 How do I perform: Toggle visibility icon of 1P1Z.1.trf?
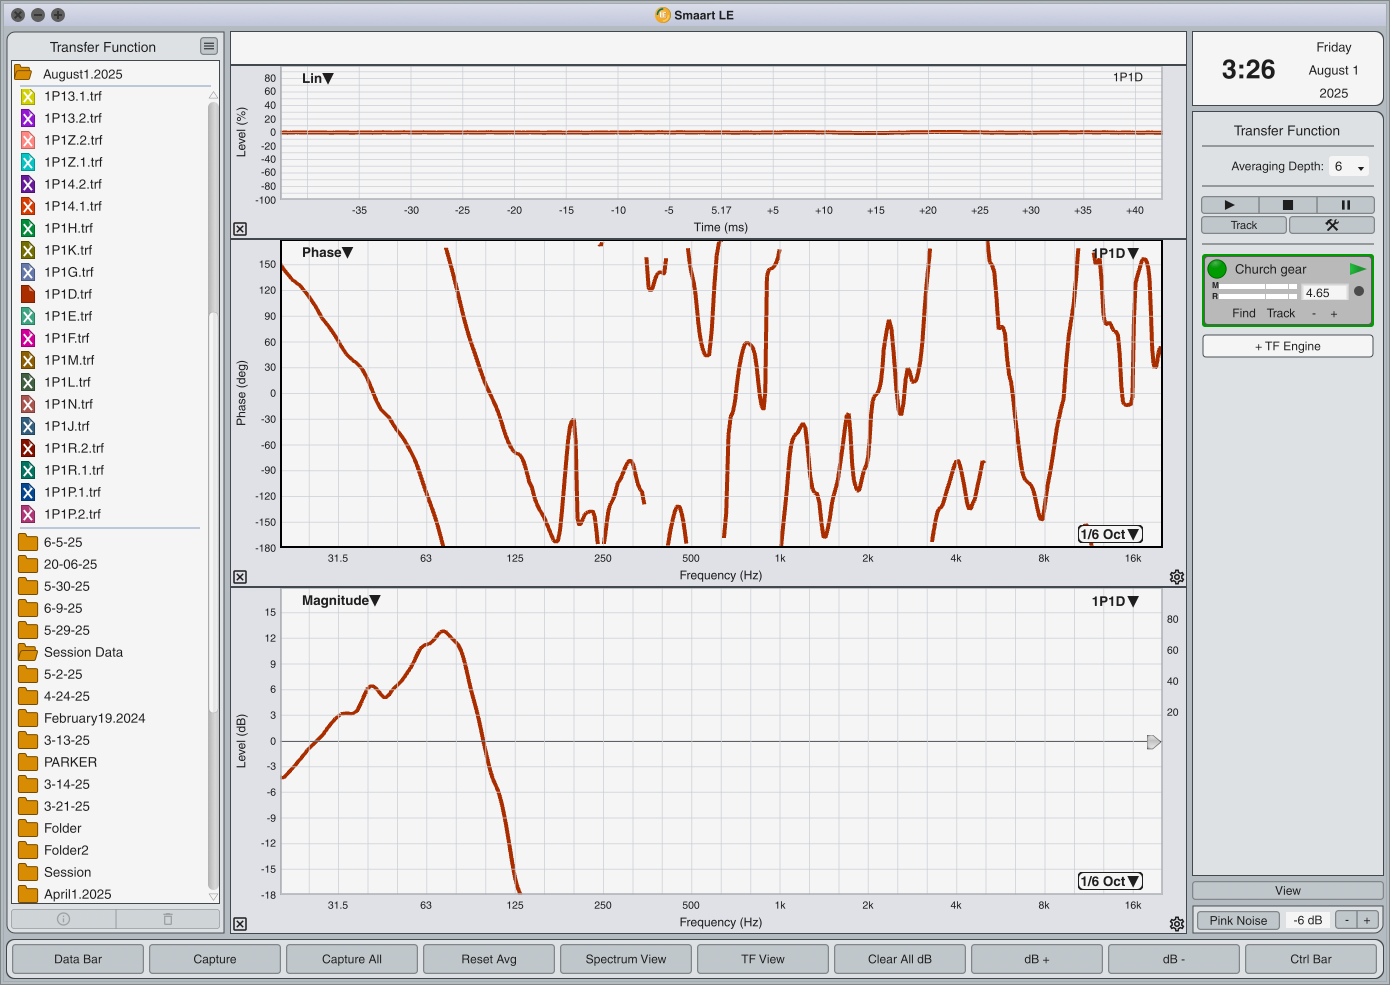coord(28,162)
